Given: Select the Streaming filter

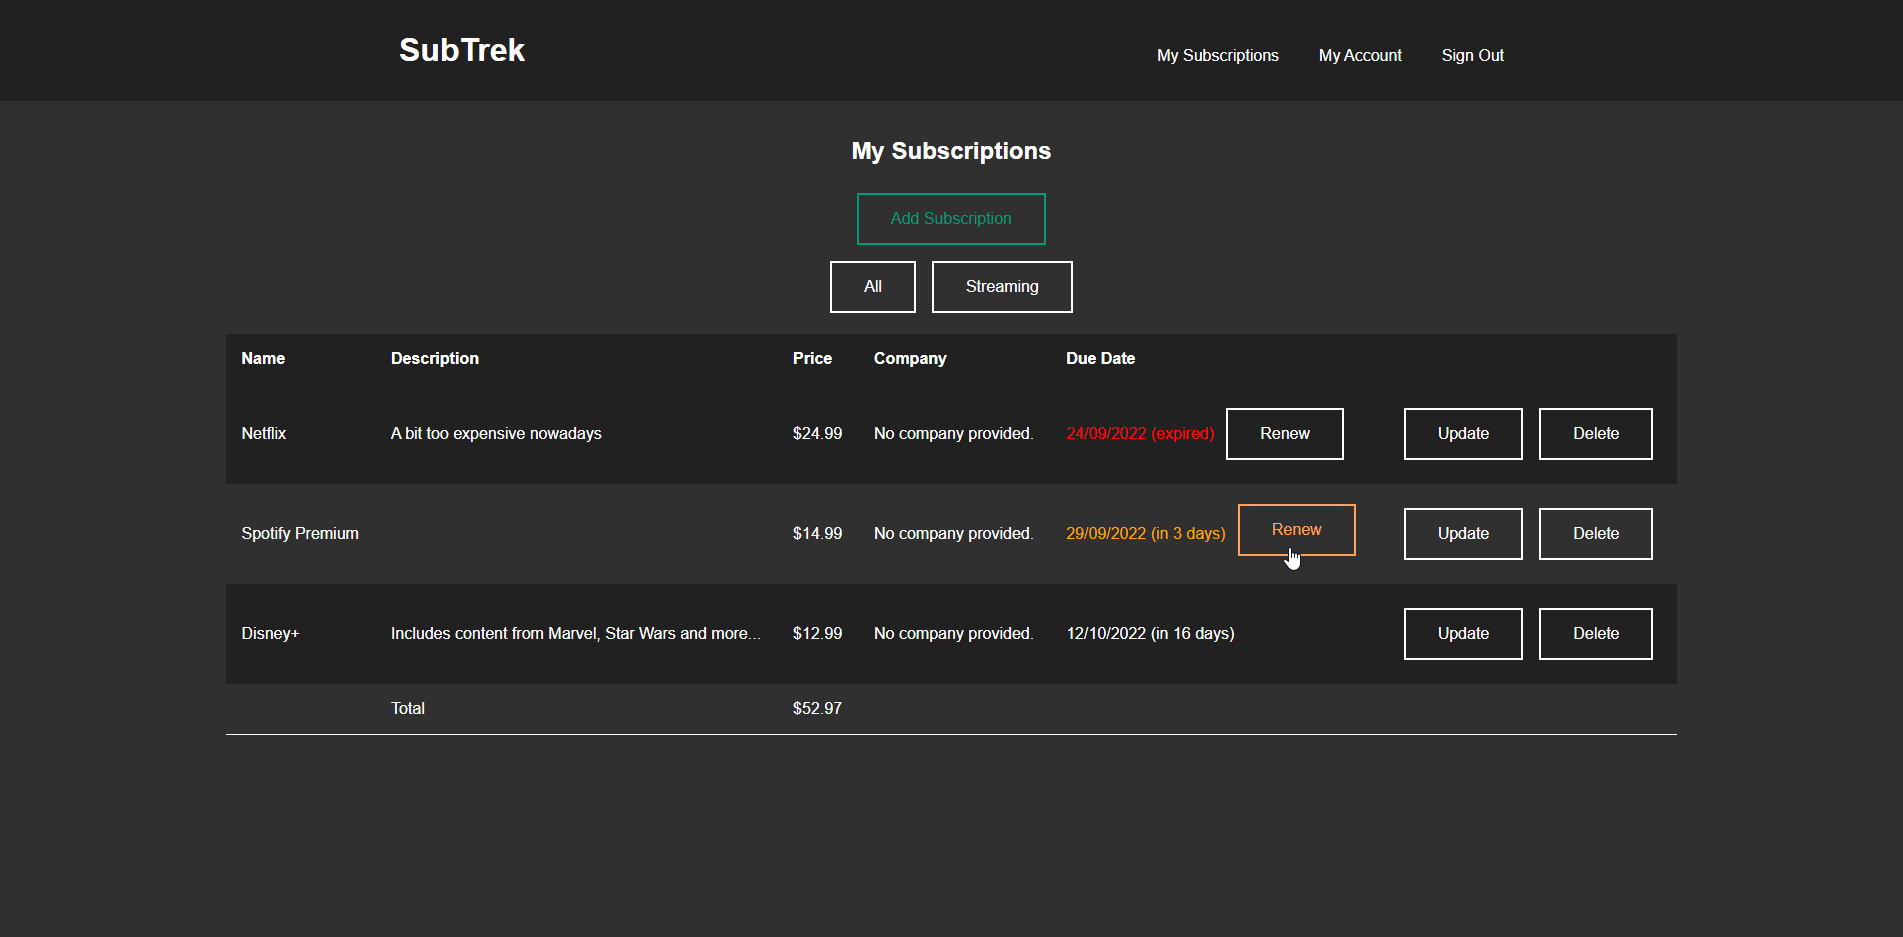Looking at the screenshot, I should [1001, 286].
